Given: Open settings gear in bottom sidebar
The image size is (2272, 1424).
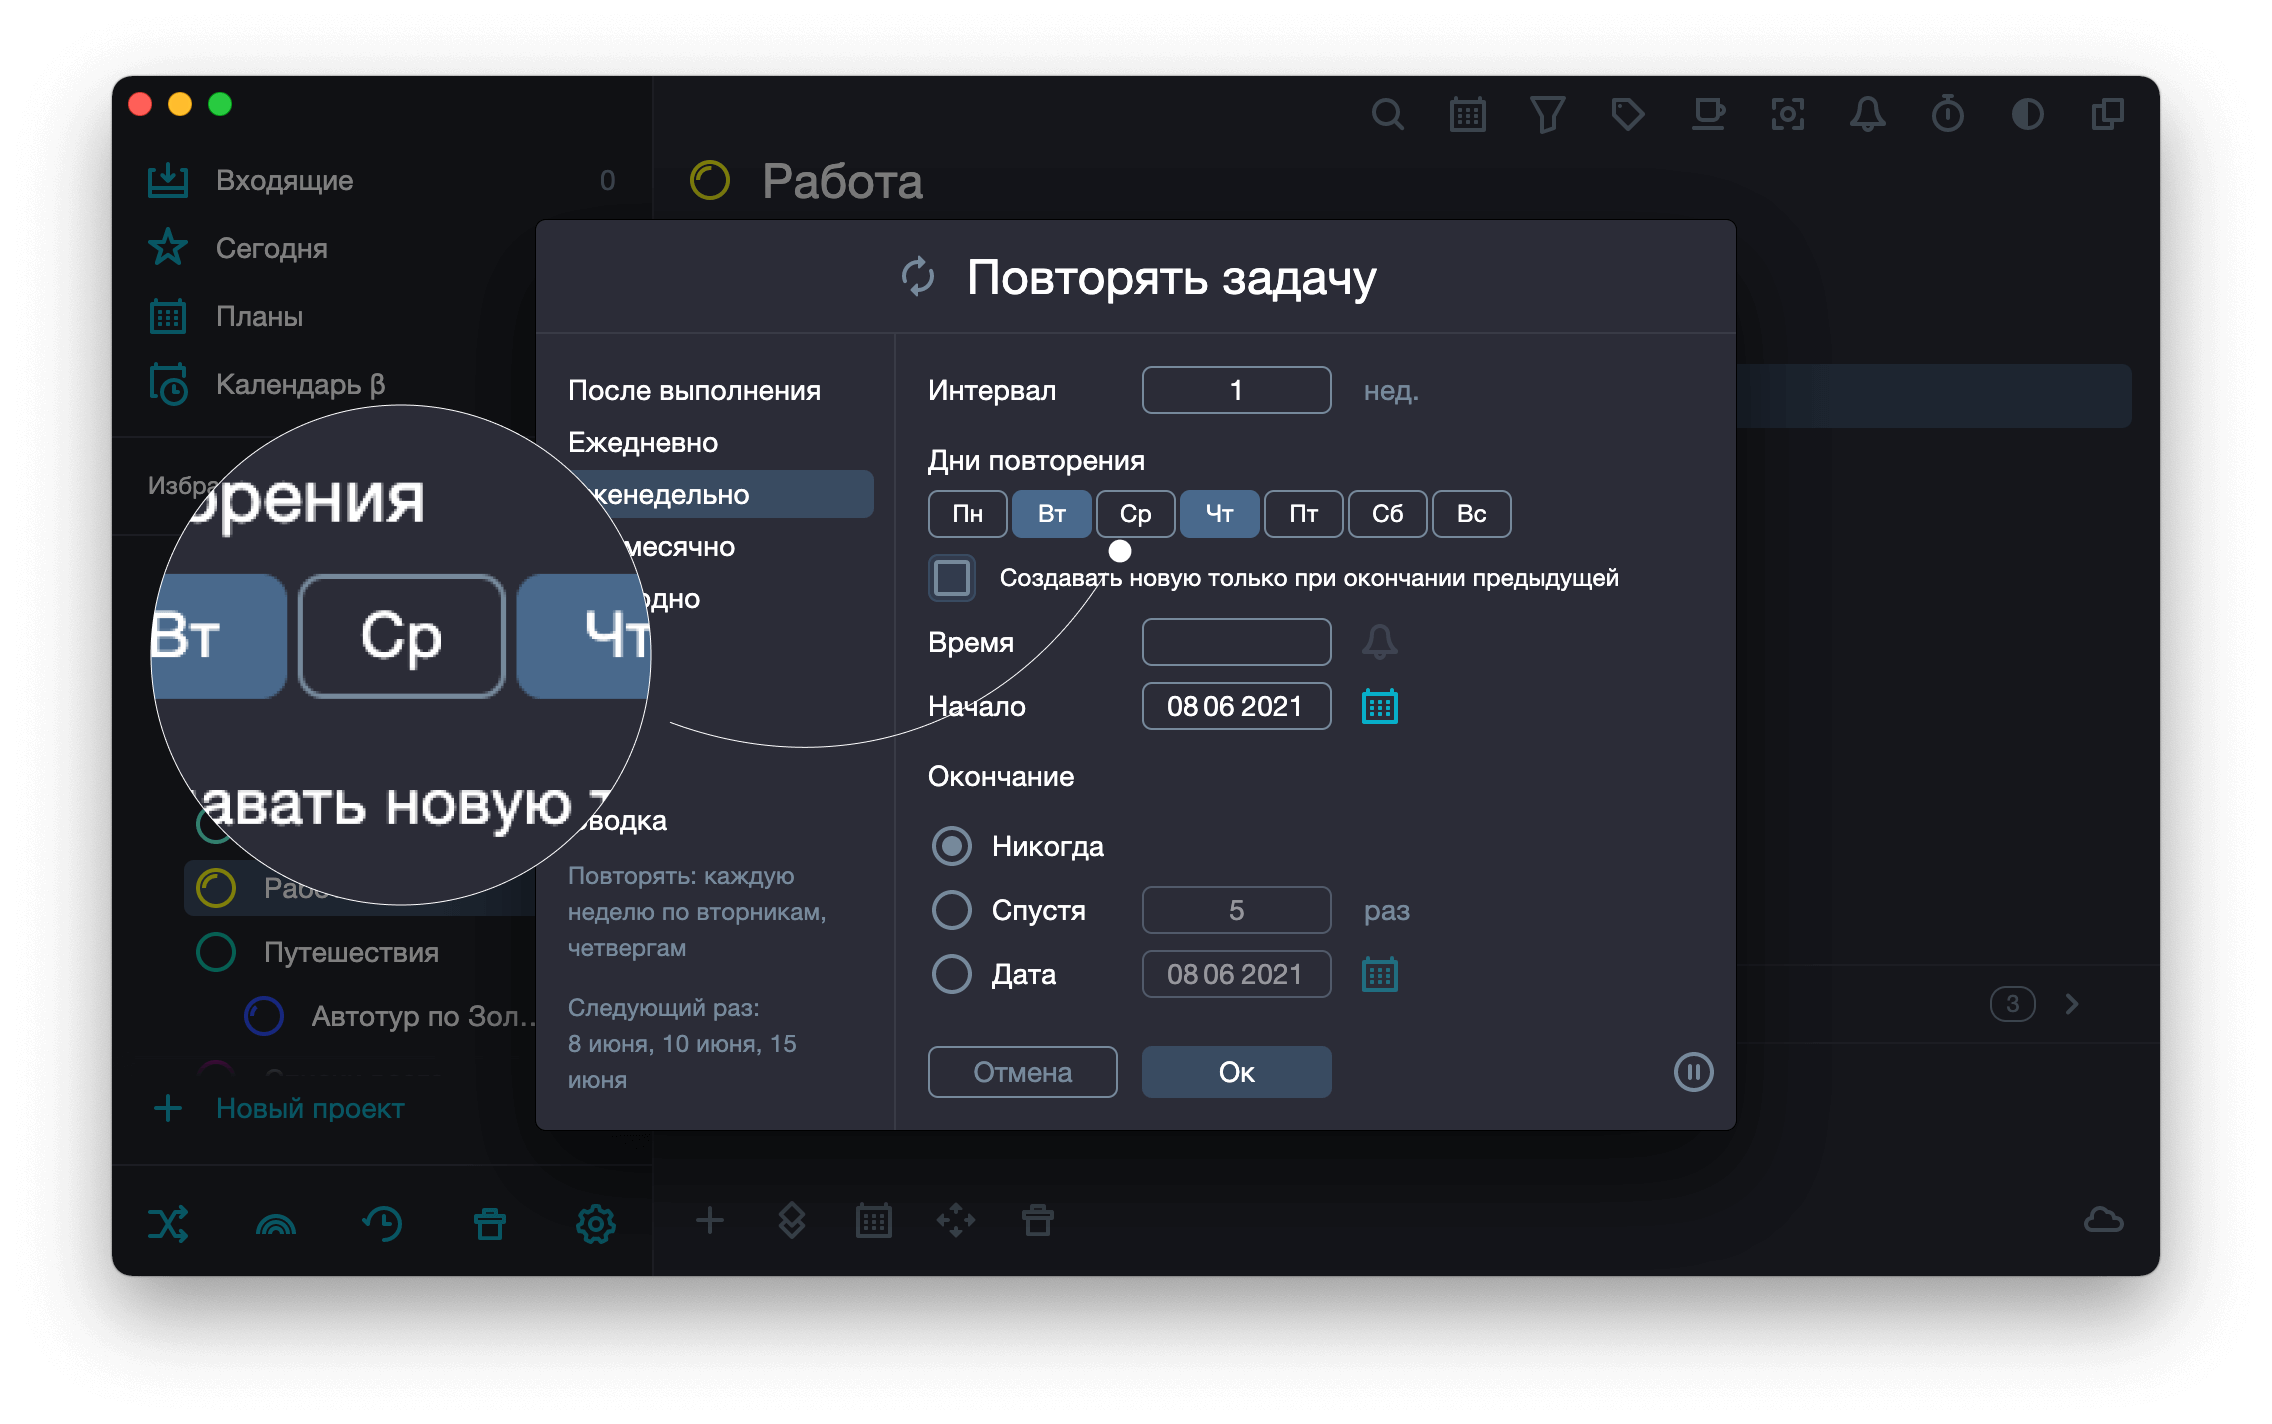Looking at the screenshot, I should click(595, 1223).
